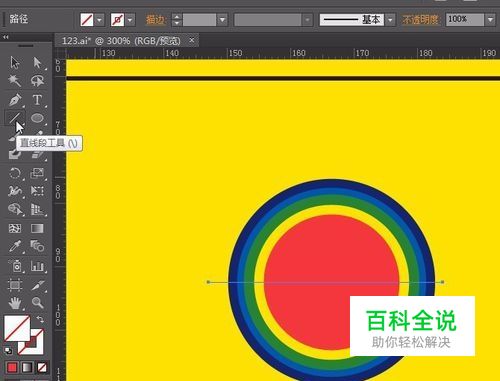Viewport: 500px width, 381px height.
Task: Select the Selection tool black arrow
Action: click(15, 63)
